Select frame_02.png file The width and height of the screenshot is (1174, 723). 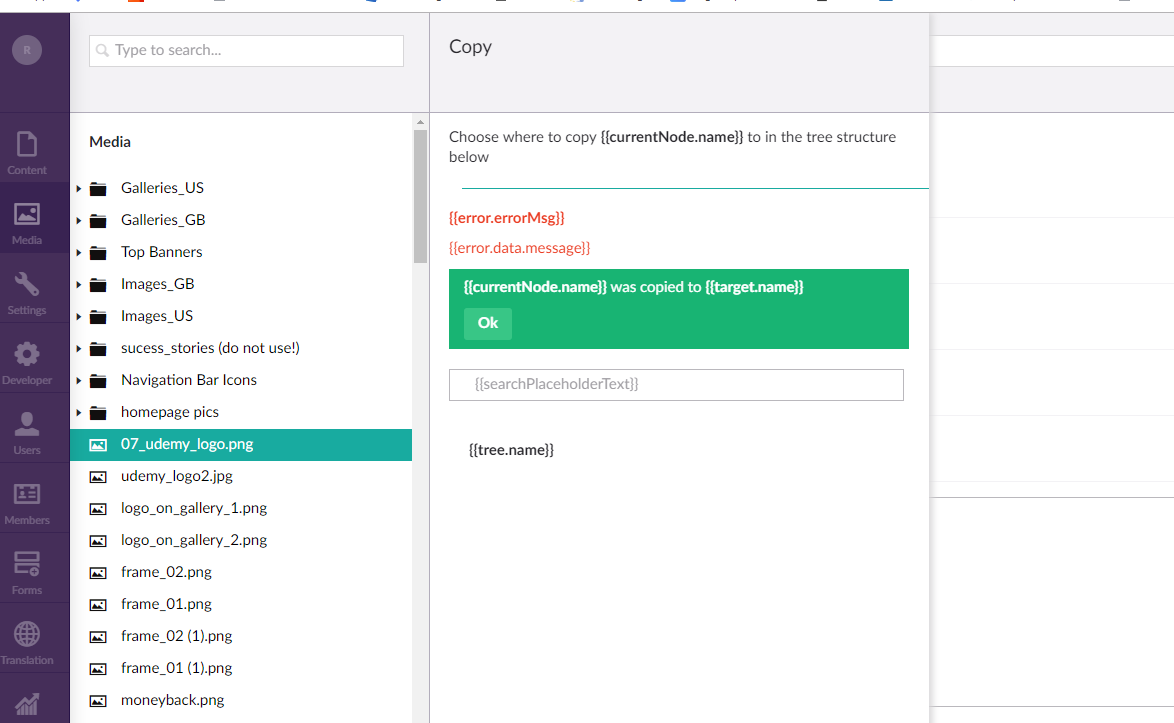166,573
